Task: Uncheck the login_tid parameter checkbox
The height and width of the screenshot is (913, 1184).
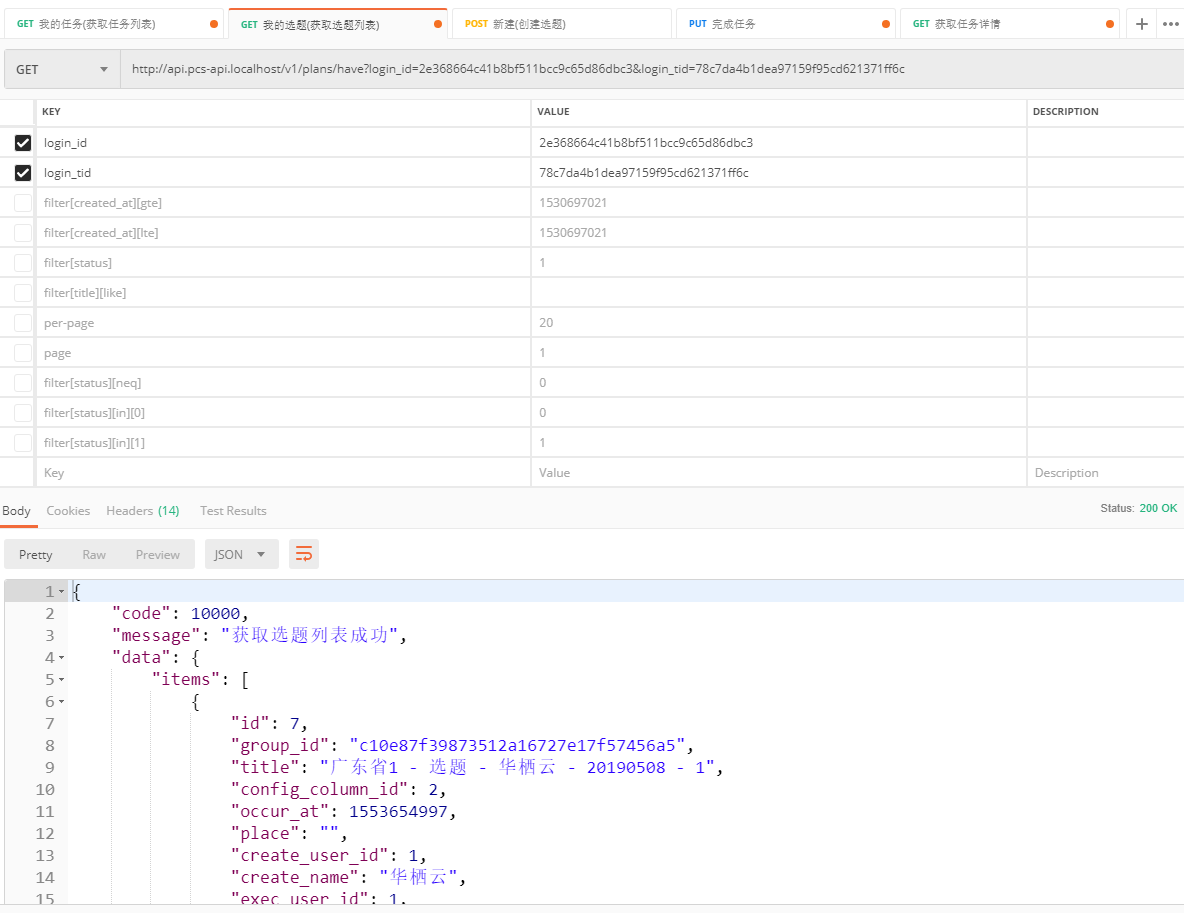Action: coord(23,173)
